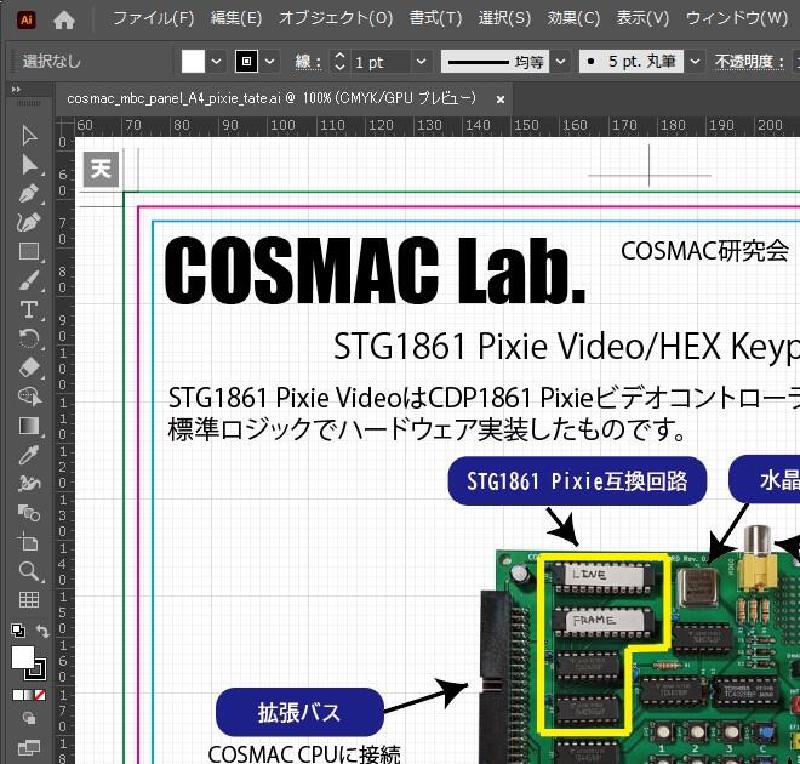Activate the Pen tool
This screenshot has height=764, width=800.
30,193
